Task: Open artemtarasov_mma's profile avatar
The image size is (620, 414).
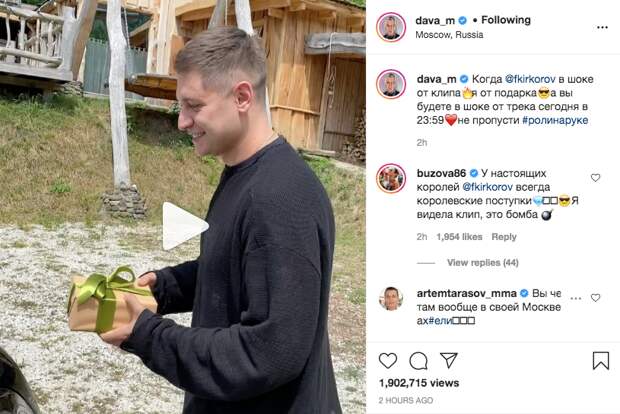Action: pyautogui.click(x=391, y=299)
